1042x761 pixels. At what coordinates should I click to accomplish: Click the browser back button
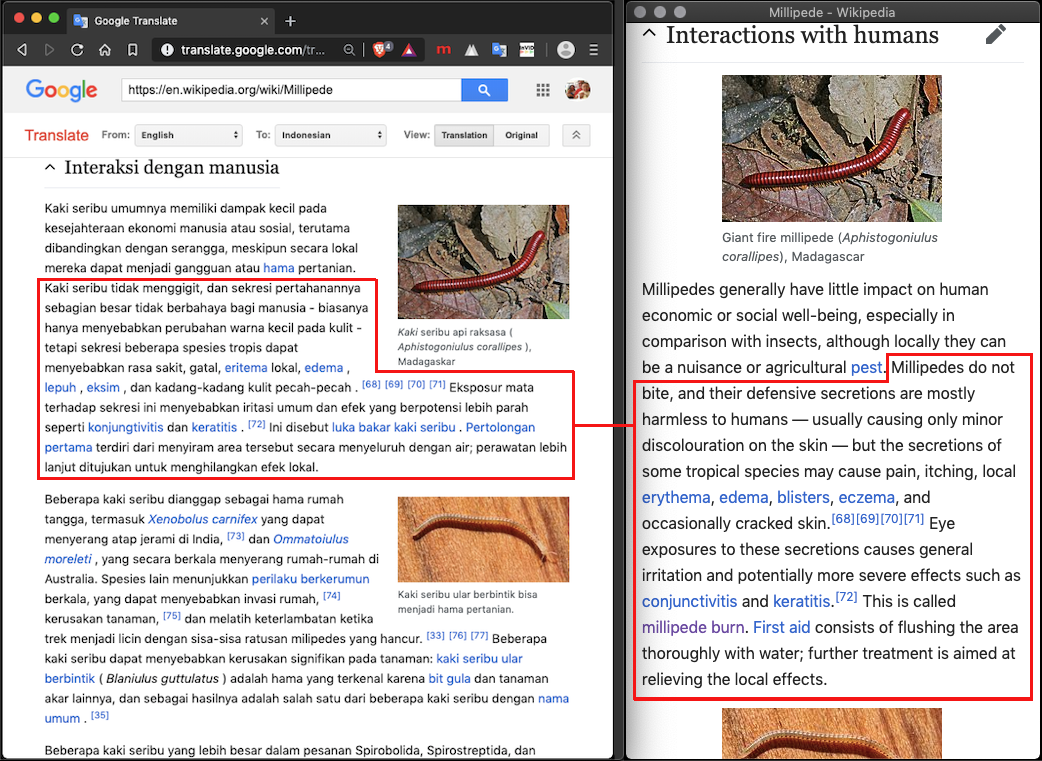pyautogui.click(x=21, y=50)
